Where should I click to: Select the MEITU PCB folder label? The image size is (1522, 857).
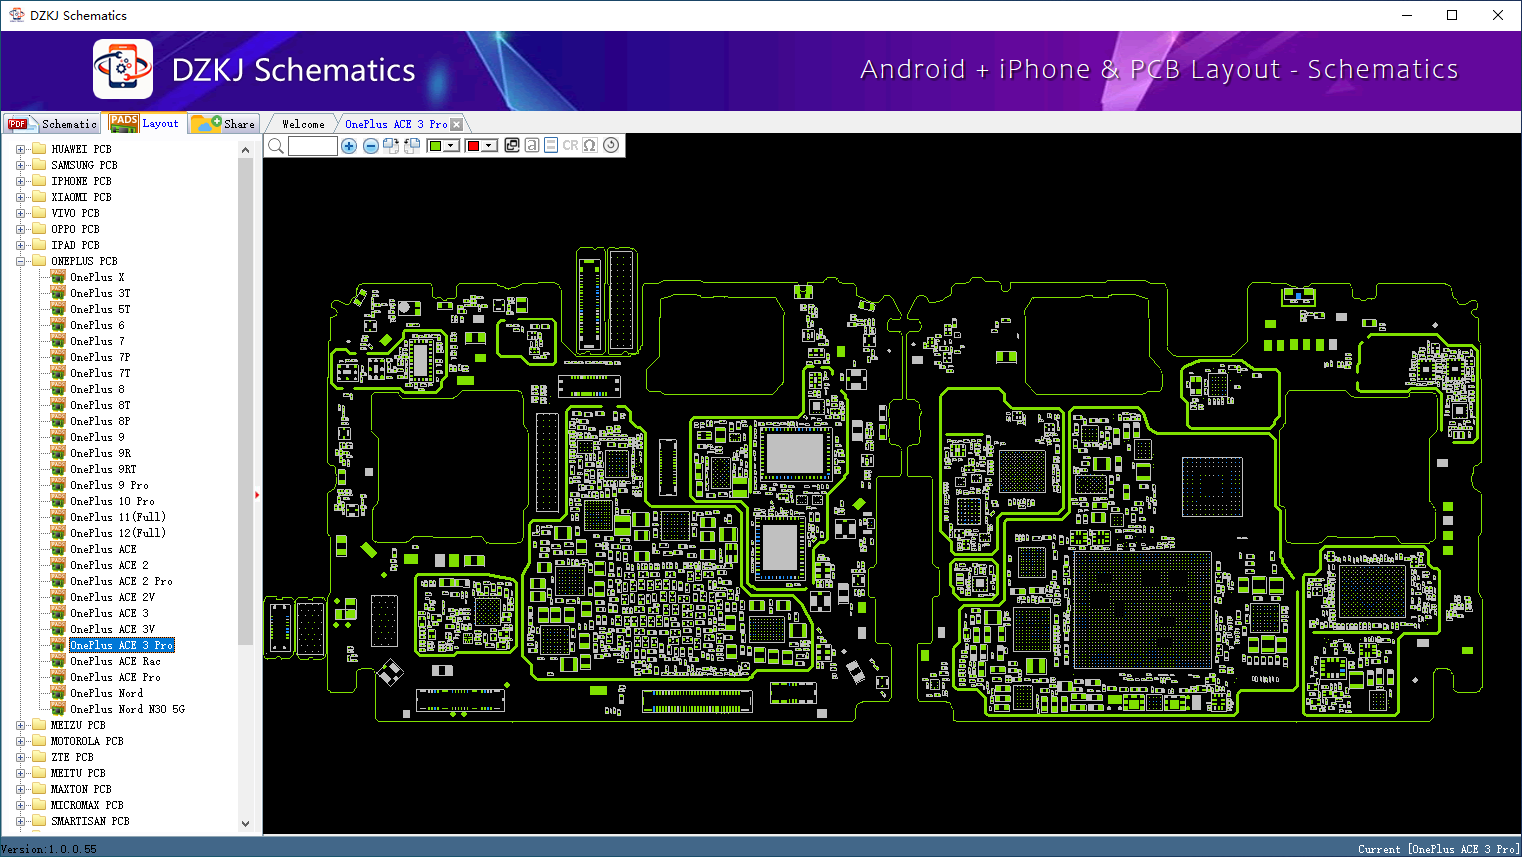tap(78, 773)
